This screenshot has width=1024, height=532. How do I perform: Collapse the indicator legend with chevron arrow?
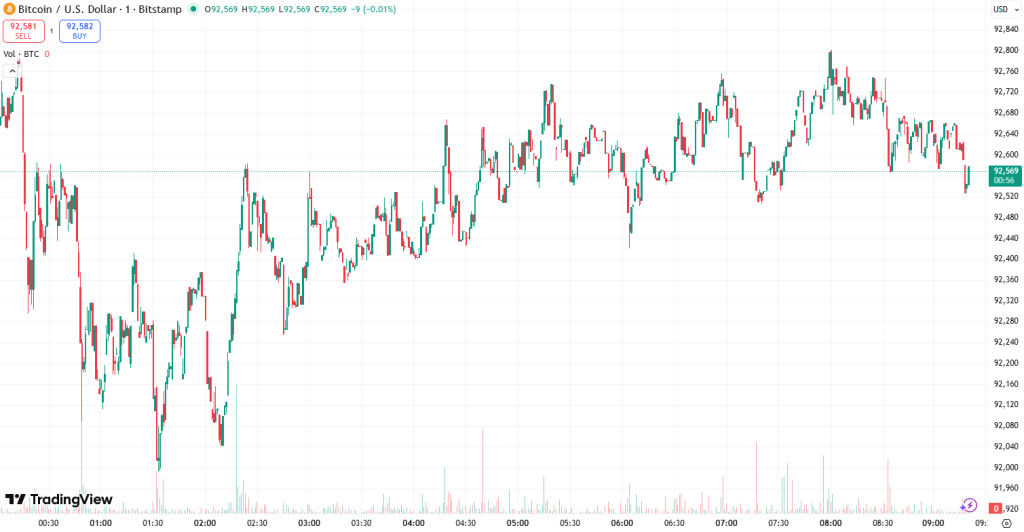coord(12,70)
